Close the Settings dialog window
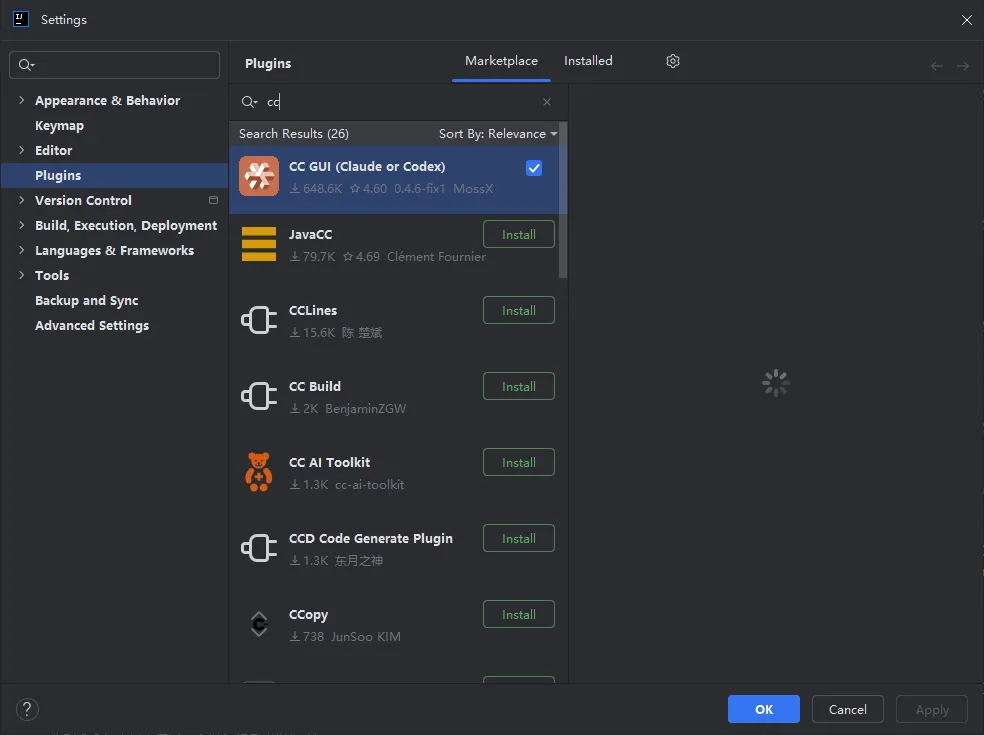Screen dimensions: 984x735 tap(966, 20)
